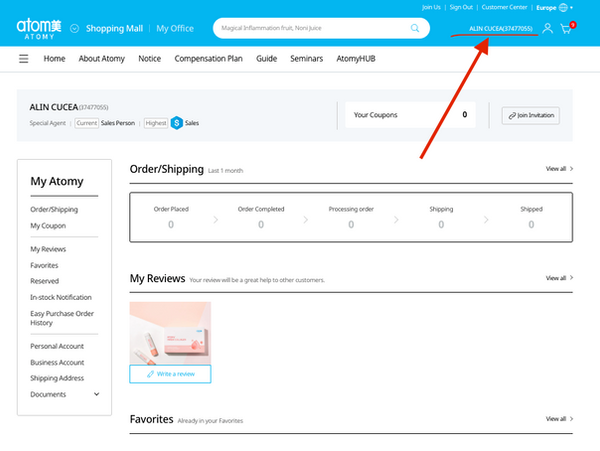Click the globe icon next to Europe
Image resolution: width=600 pixels, height=451 pixels.
click(563, 7)
